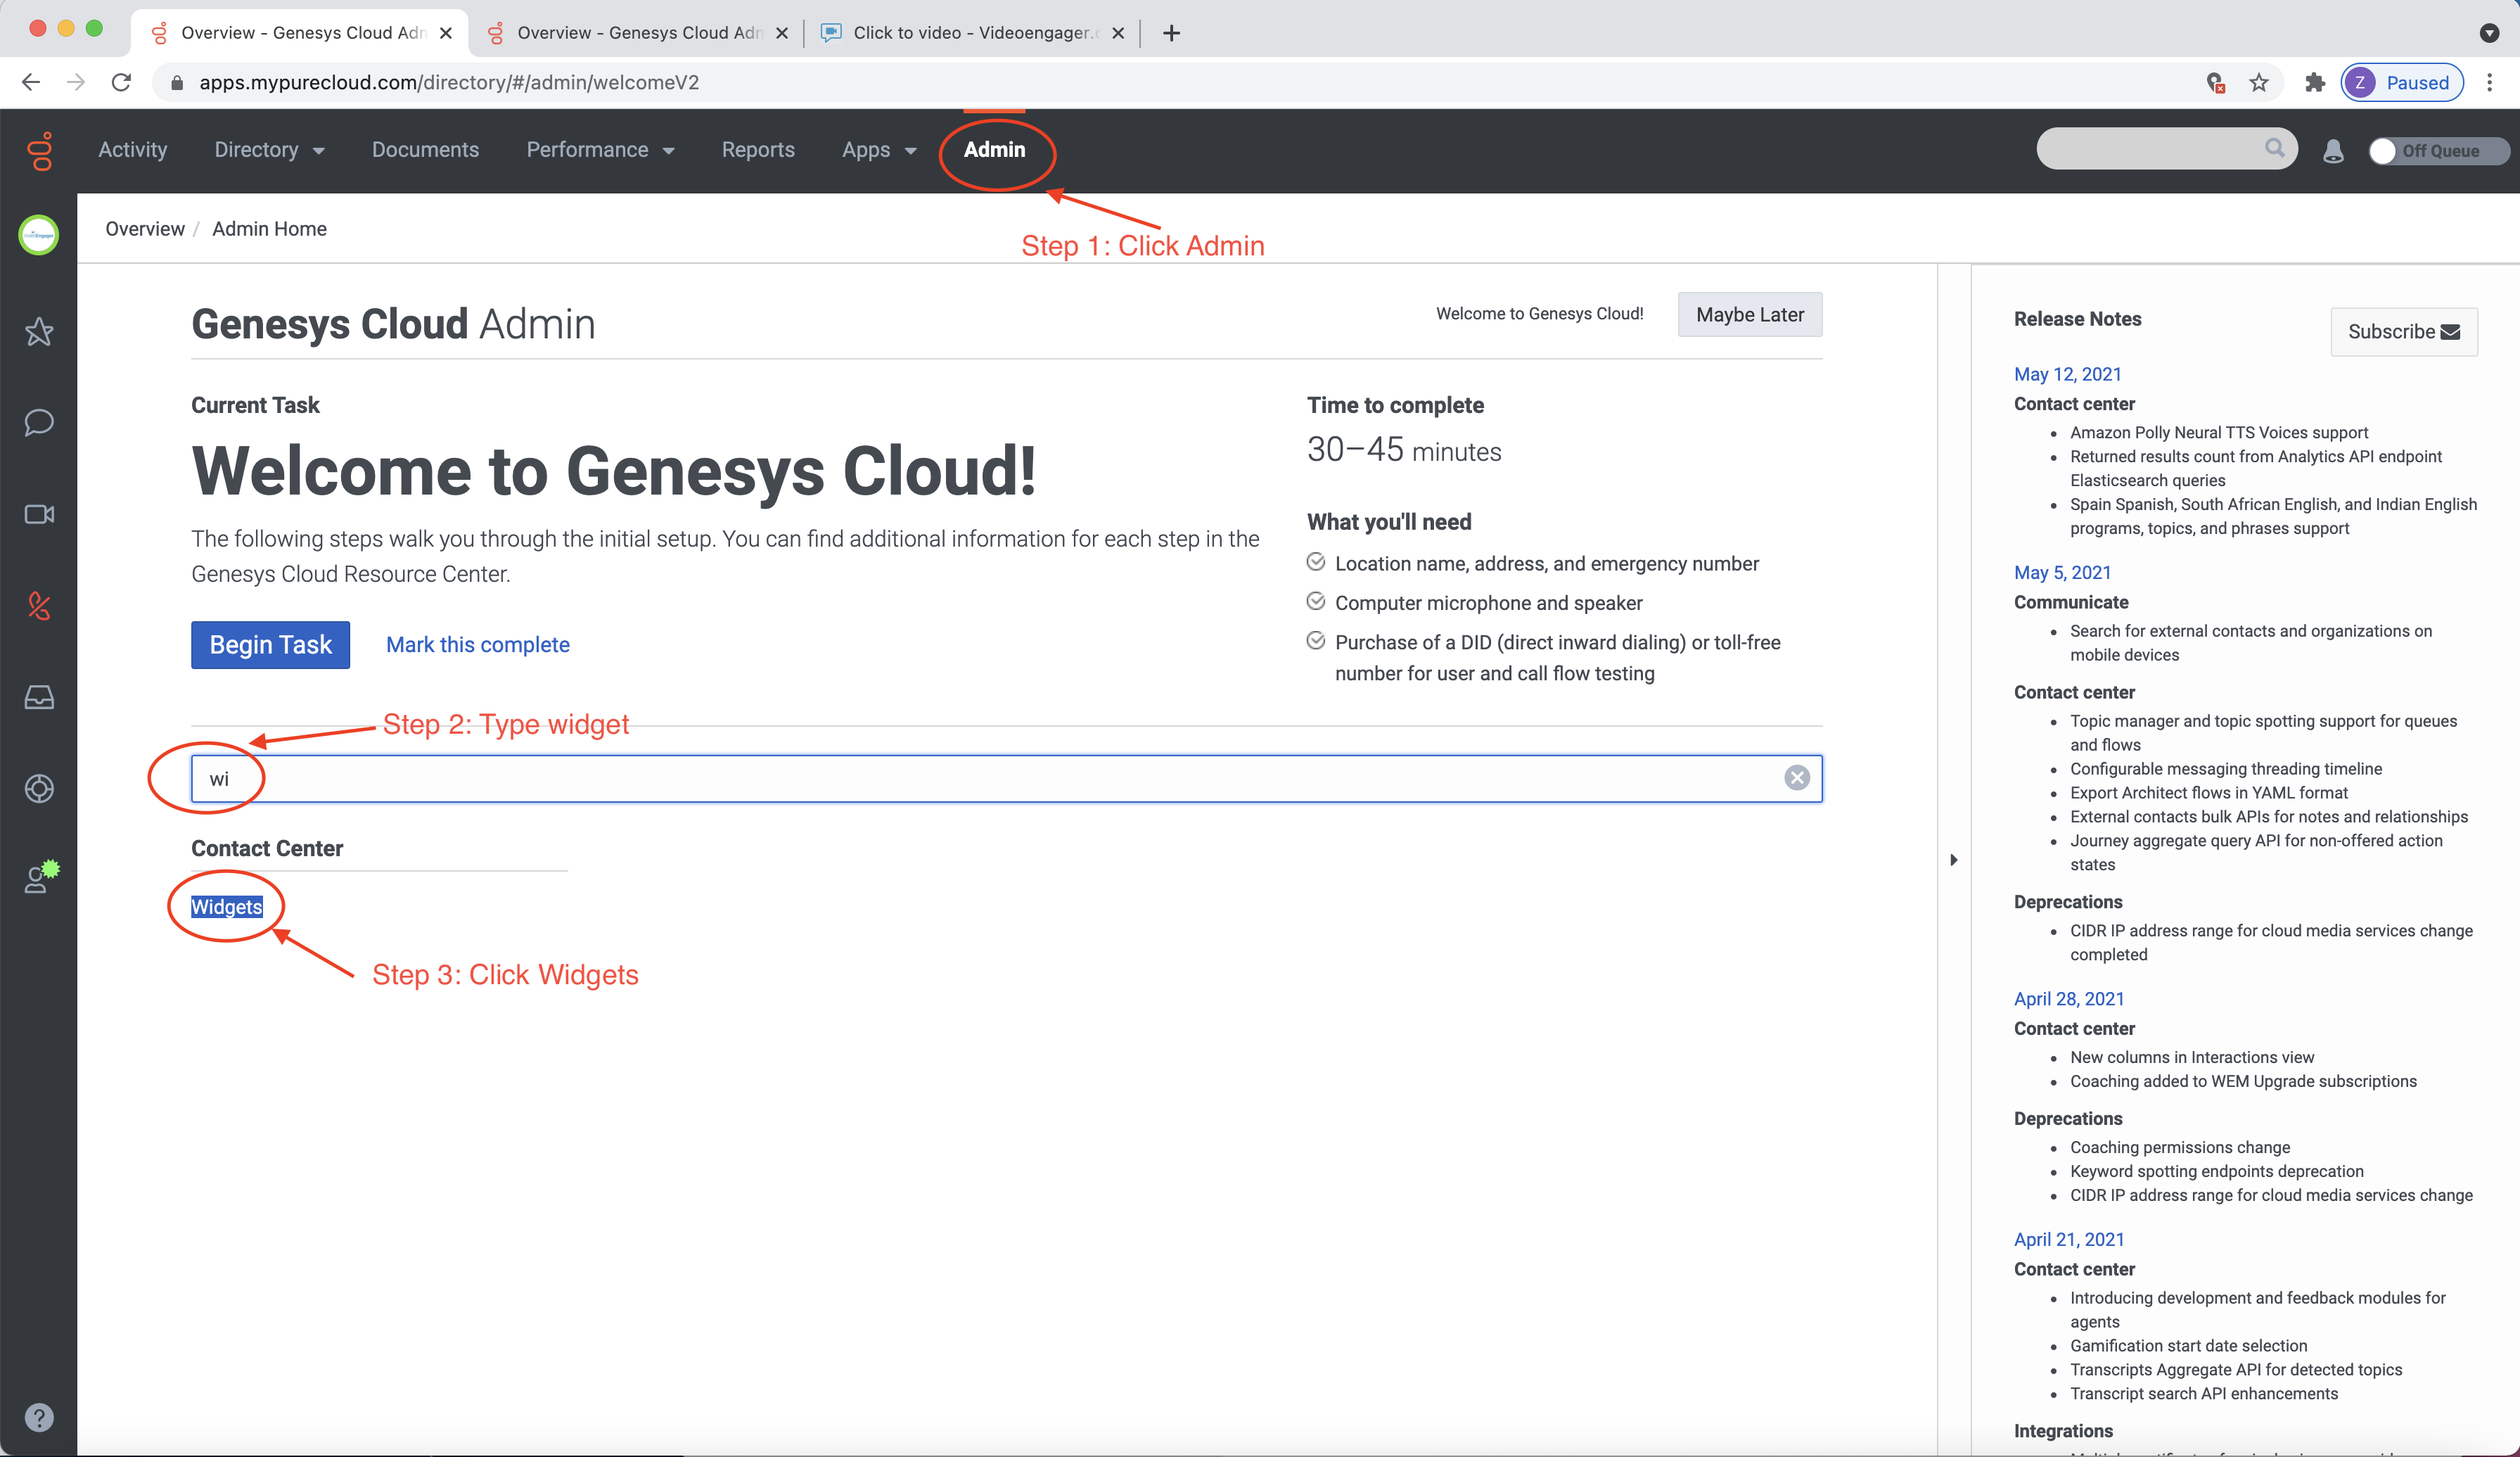Open tab search dropdown arrow in Chrome
The width and height of the screenshot is (2520, 1457).
2490,33
